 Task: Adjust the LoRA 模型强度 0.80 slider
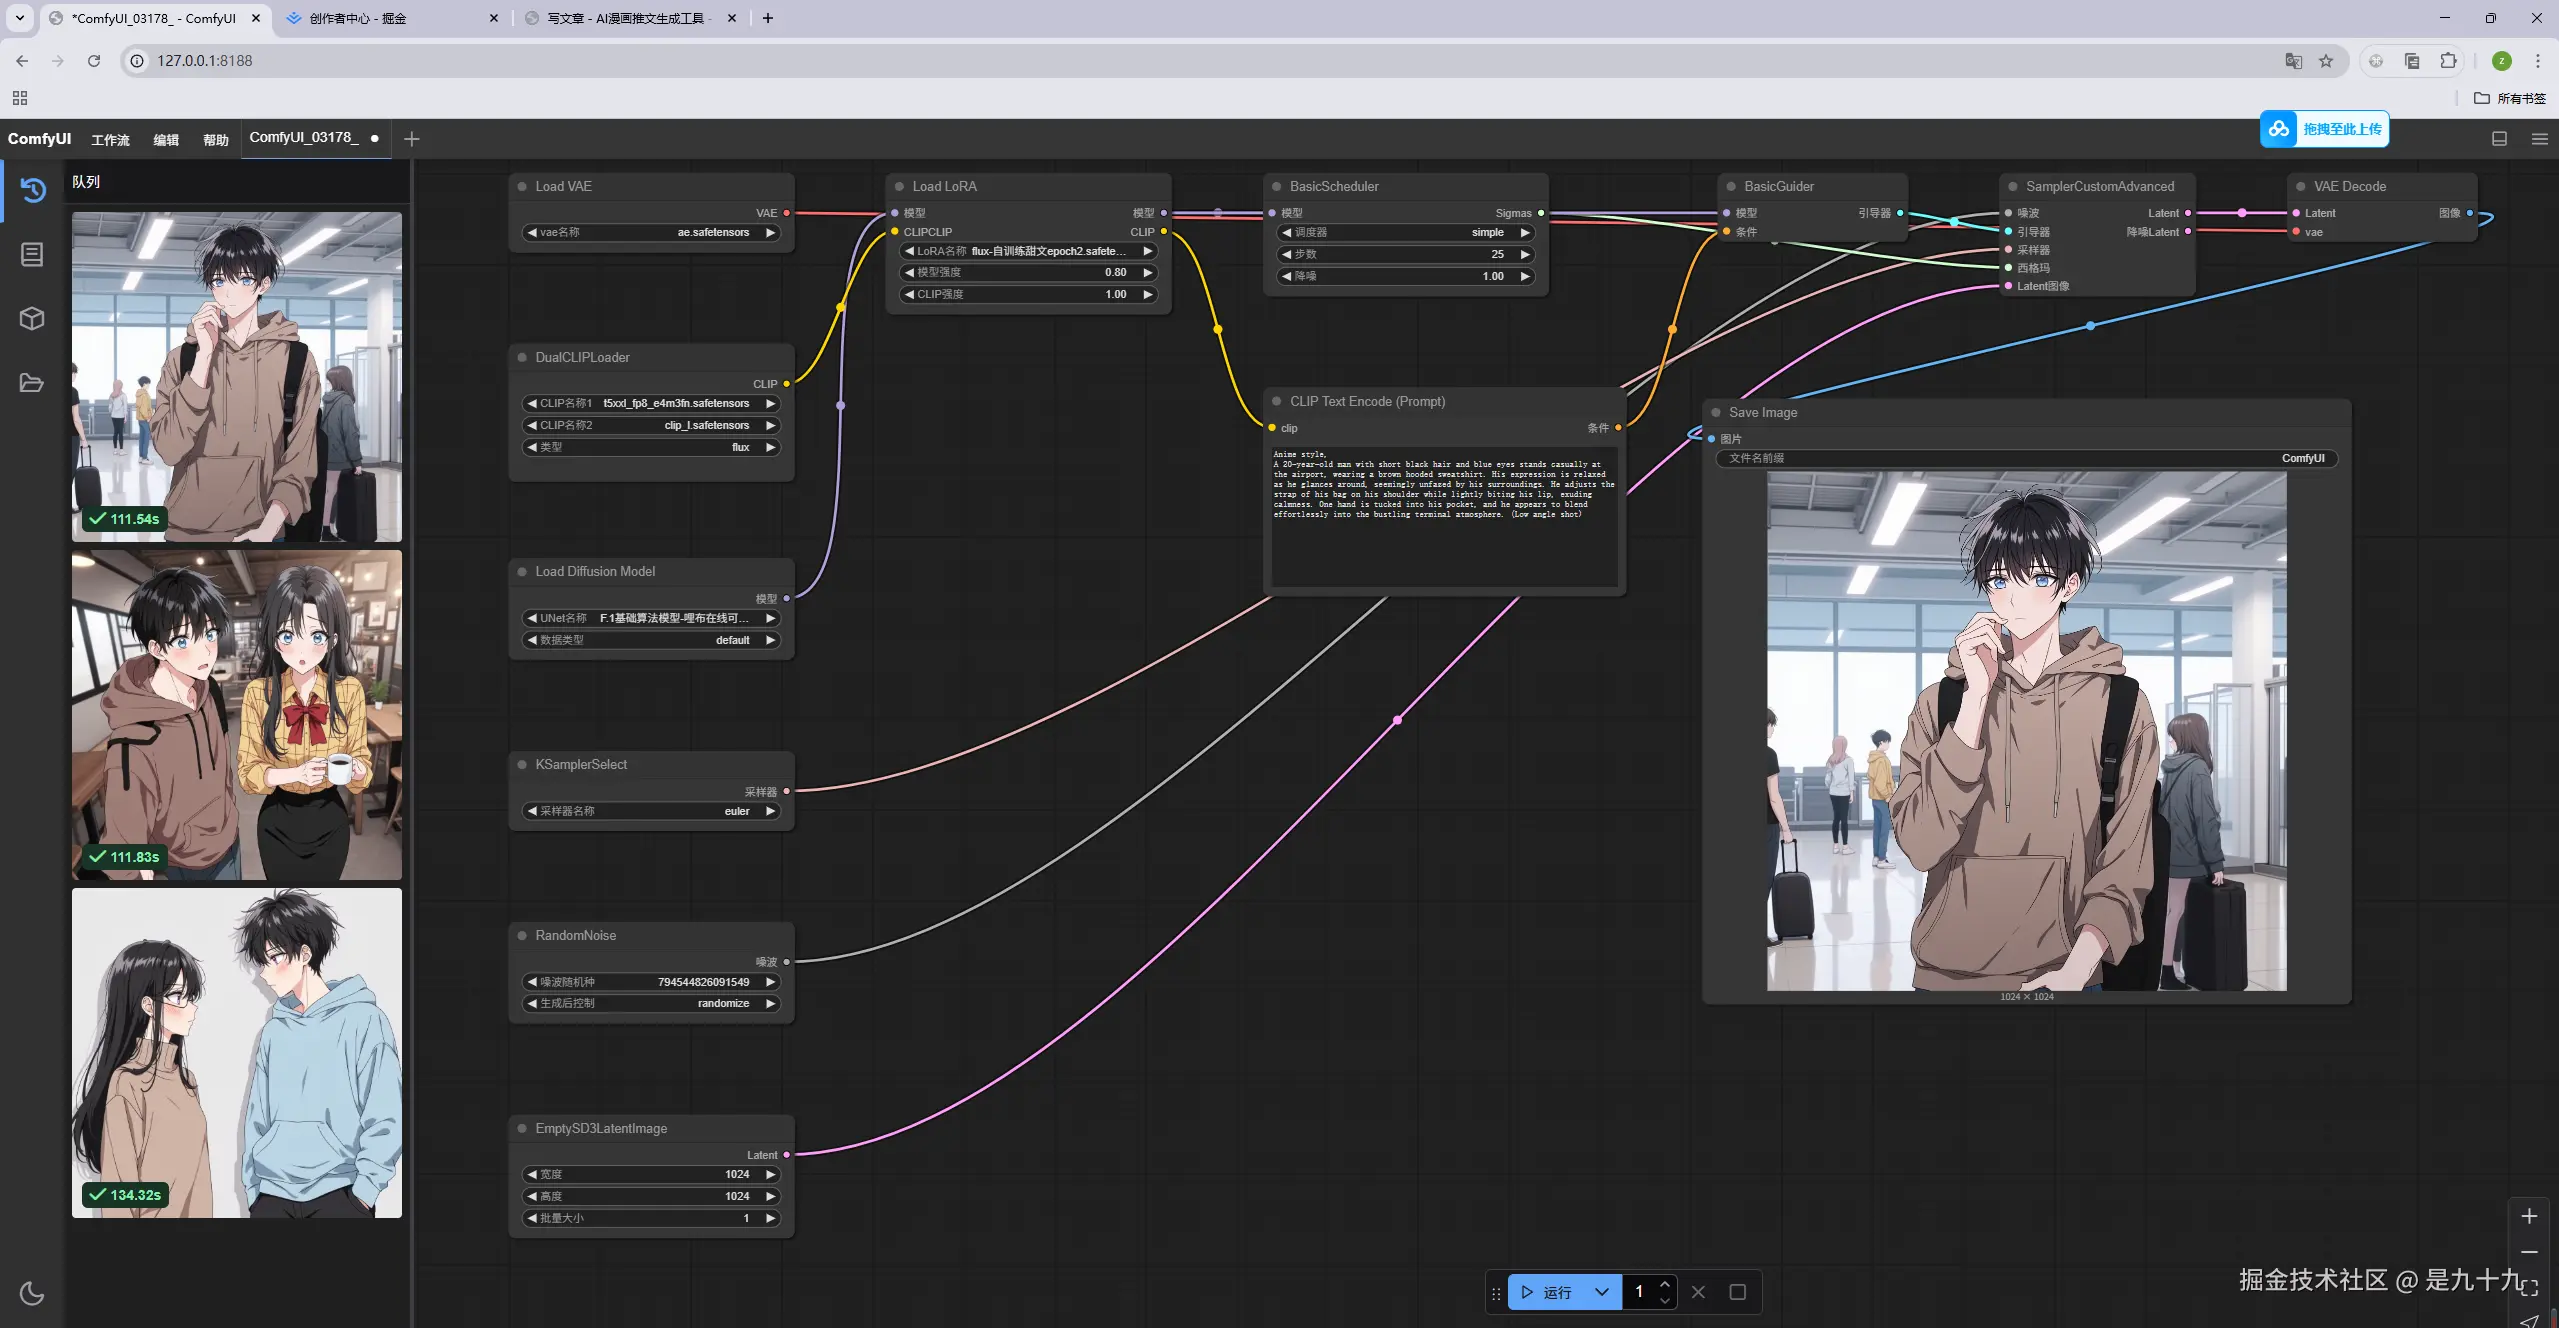[x=1029, y=272]
